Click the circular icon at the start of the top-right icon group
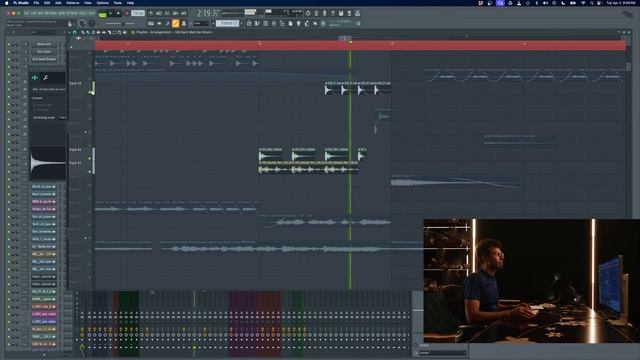Image resolution: width=640 pixels, height=360 pixels. 308,13
